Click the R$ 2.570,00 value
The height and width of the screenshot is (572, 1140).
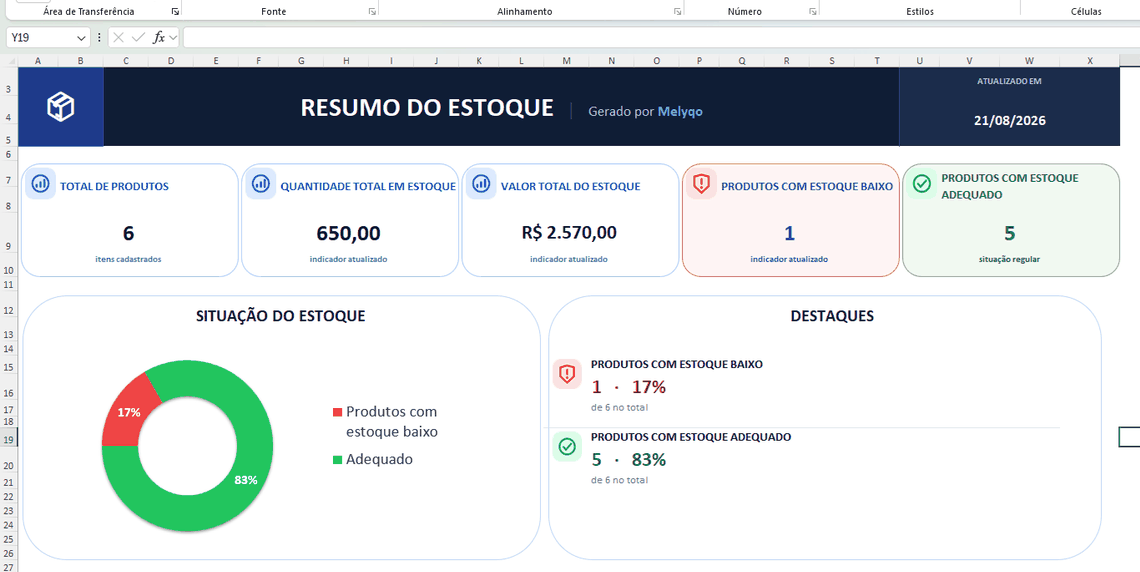[569, 233]
